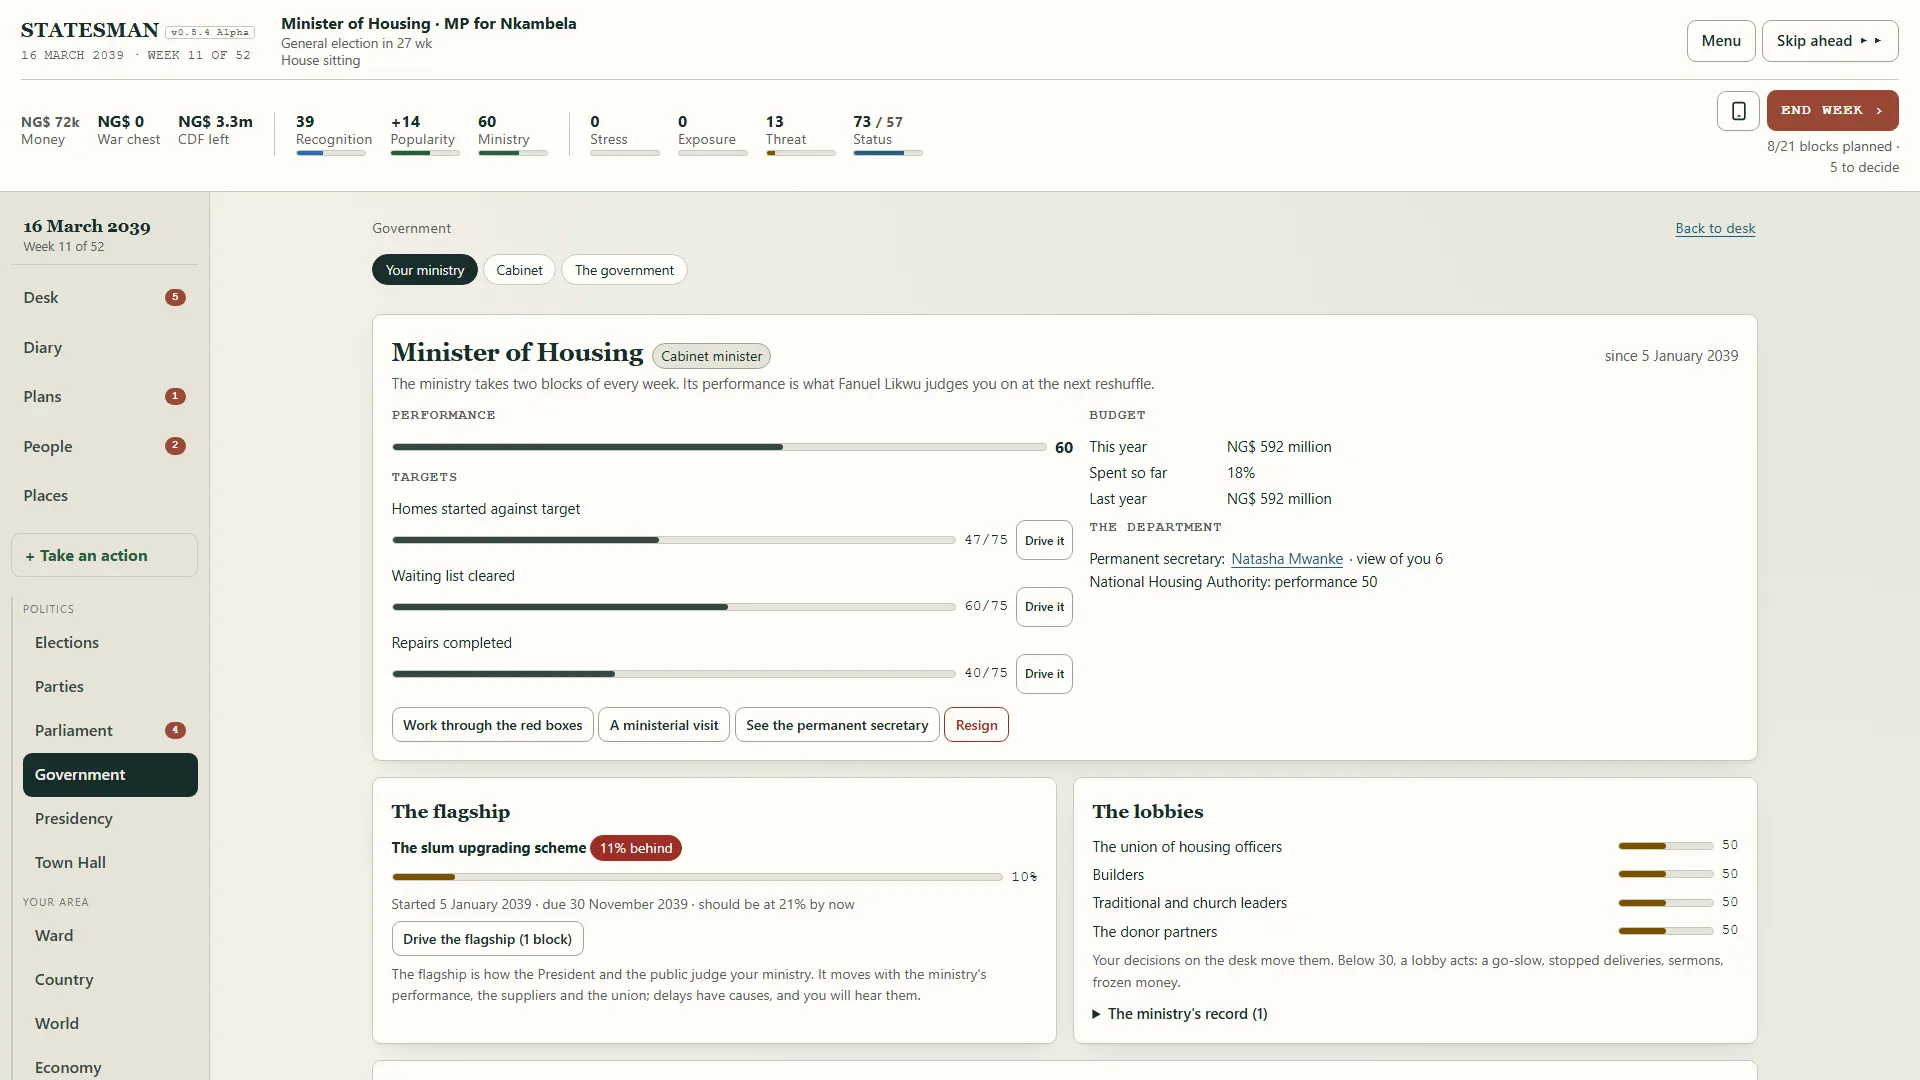Open the Town Hall page
Image resolution: width=1920 pixels, height=1080 pixels.
[110, 862]
